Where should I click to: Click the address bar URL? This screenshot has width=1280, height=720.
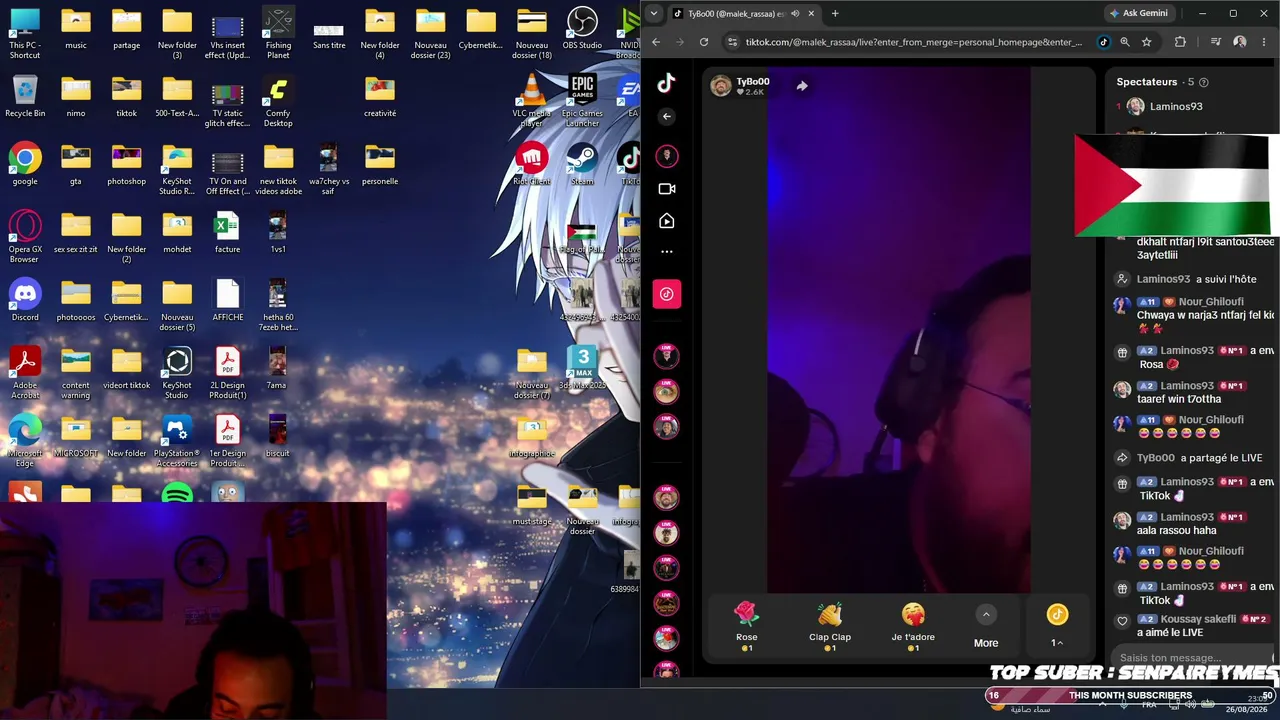914,42
